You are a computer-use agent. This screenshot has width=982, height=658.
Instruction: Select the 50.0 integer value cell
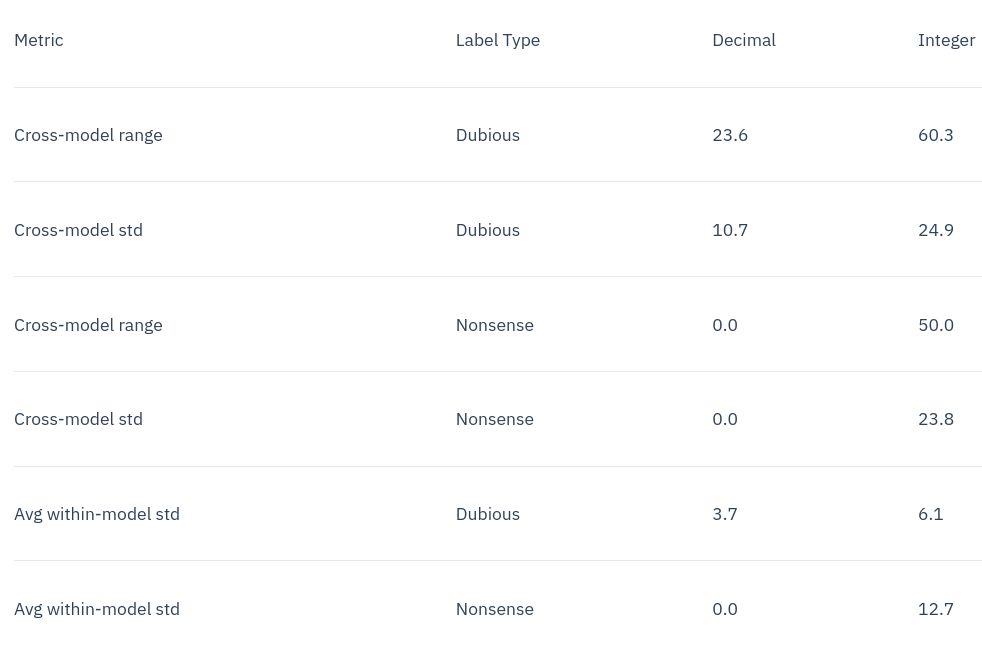[x=935, y=325]
